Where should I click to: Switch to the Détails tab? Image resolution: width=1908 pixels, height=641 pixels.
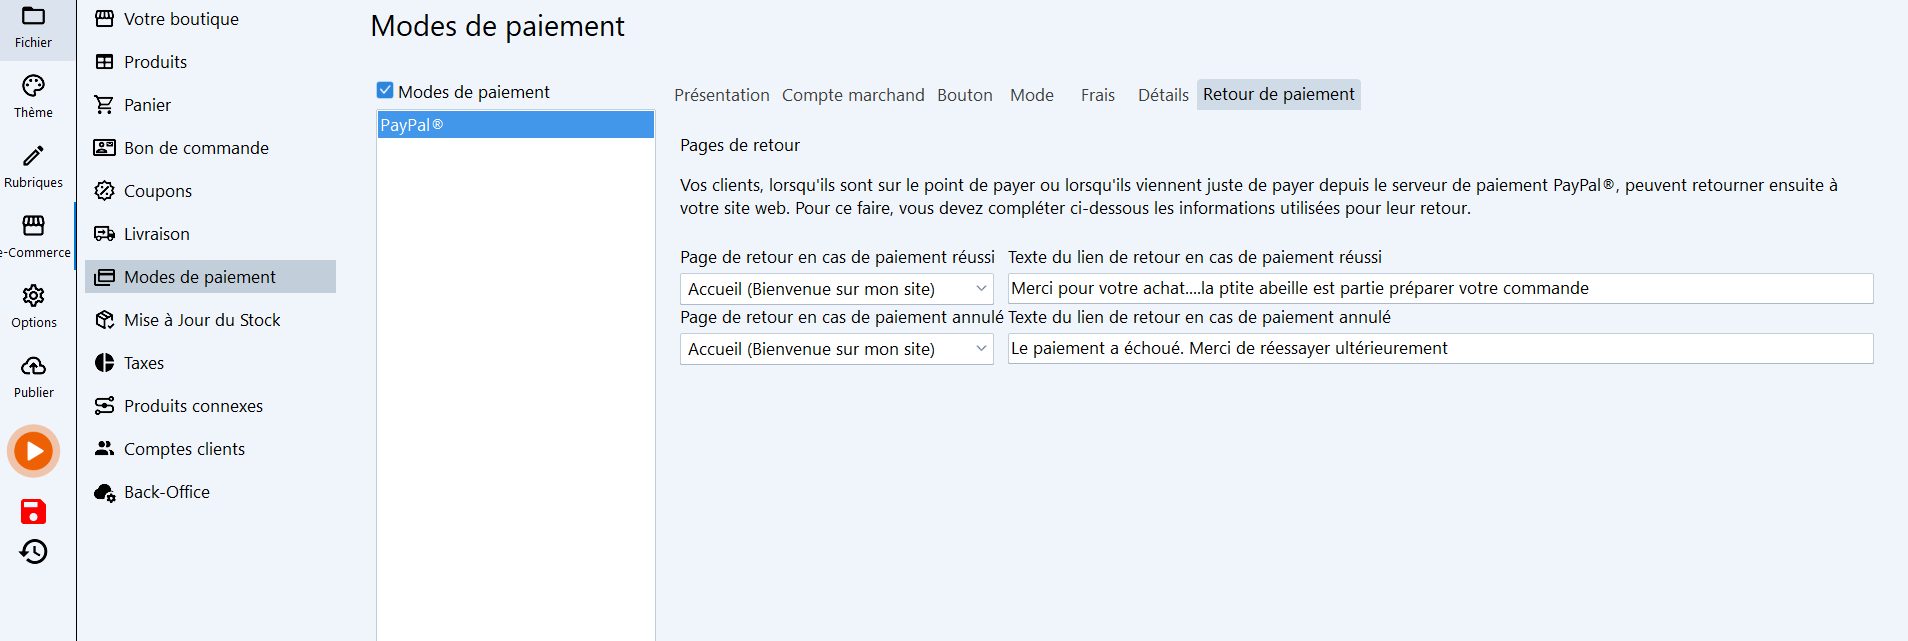click(1163, 95)
